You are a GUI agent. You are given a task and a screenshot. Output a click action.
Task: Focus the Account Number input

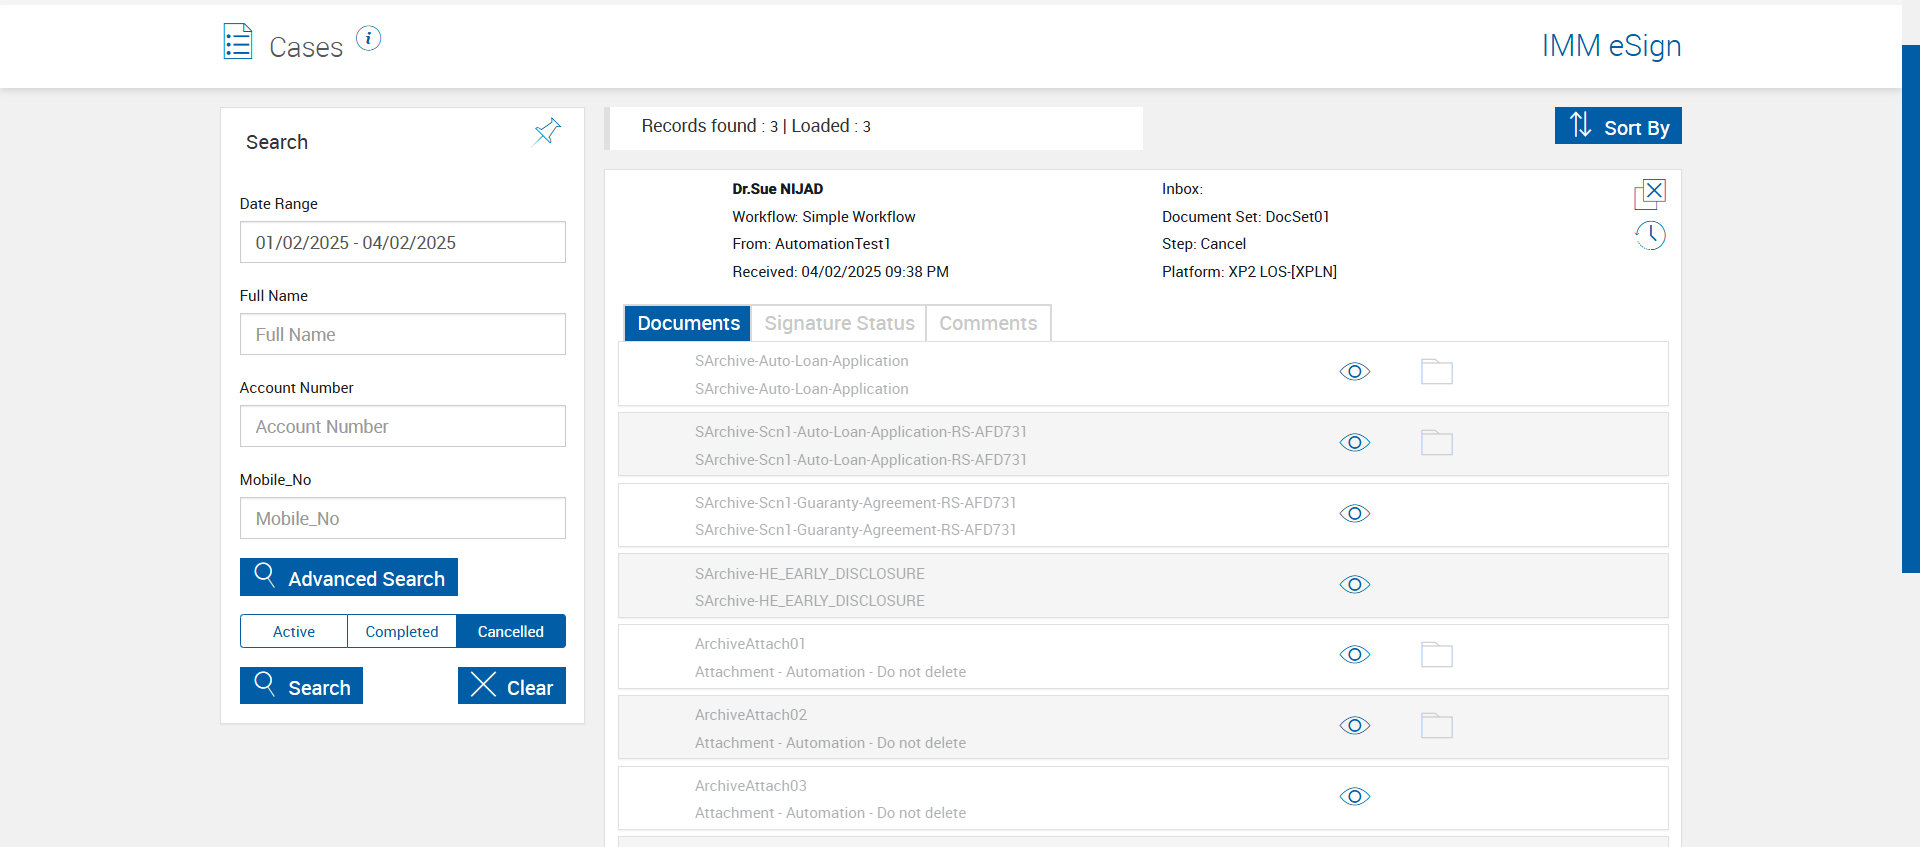(403, 426)
